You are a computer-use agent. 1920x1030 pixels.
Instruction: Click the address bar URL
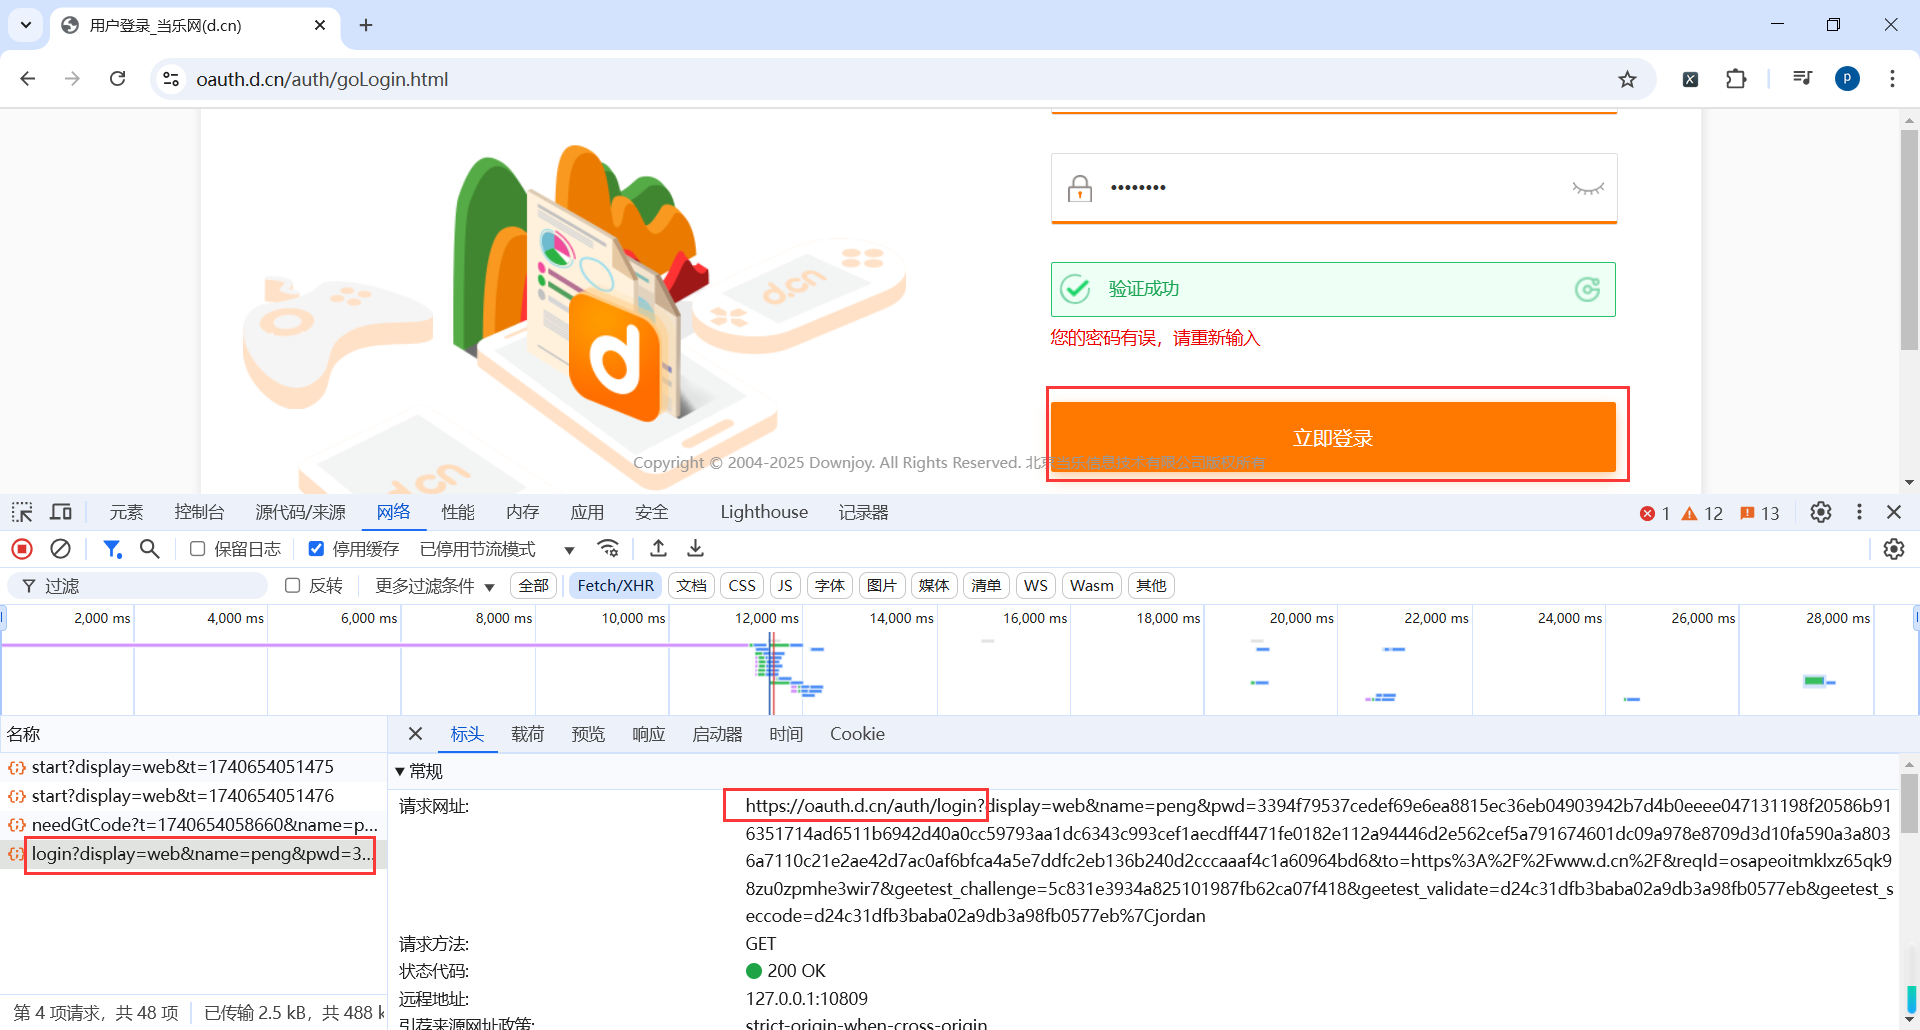click(322, 79)
